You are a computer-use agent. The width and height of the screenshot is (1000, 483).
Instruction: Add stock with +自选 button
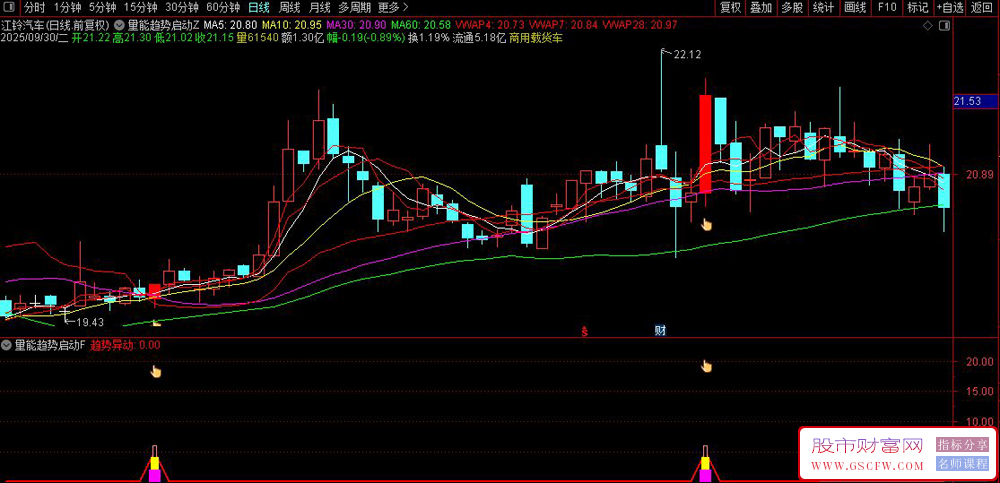coord(949,7)
